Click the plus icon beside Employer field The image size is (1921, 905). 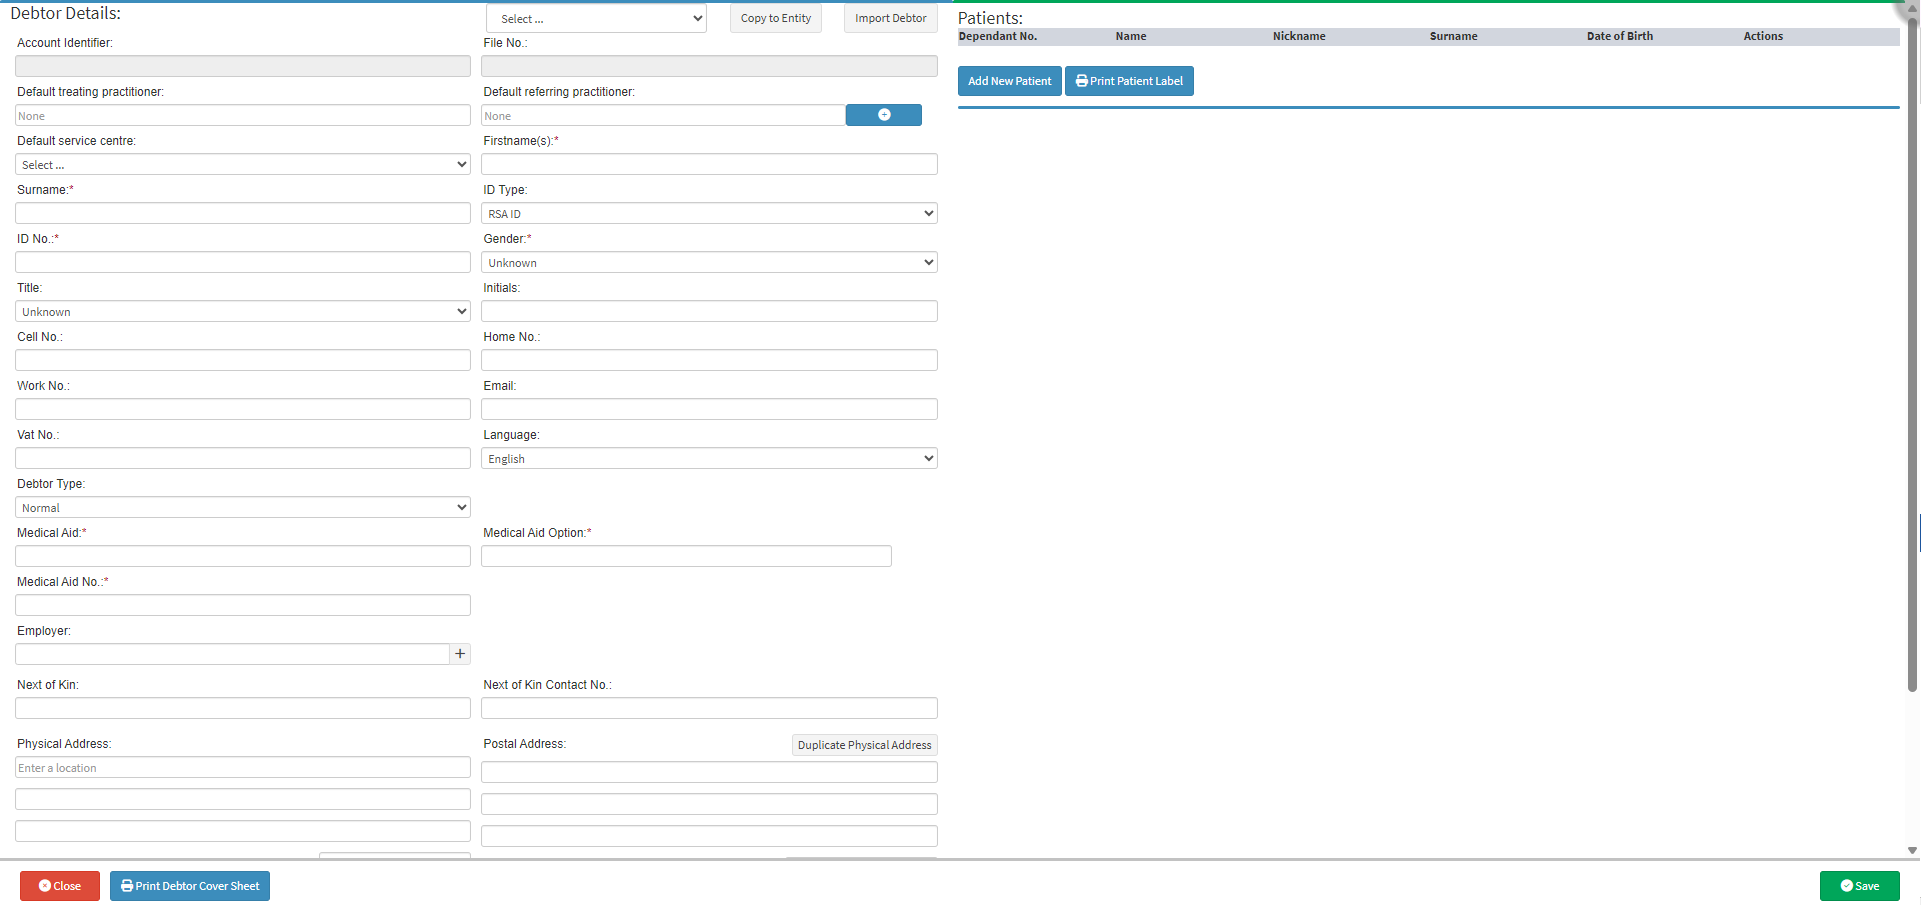(x=460, y=654)
